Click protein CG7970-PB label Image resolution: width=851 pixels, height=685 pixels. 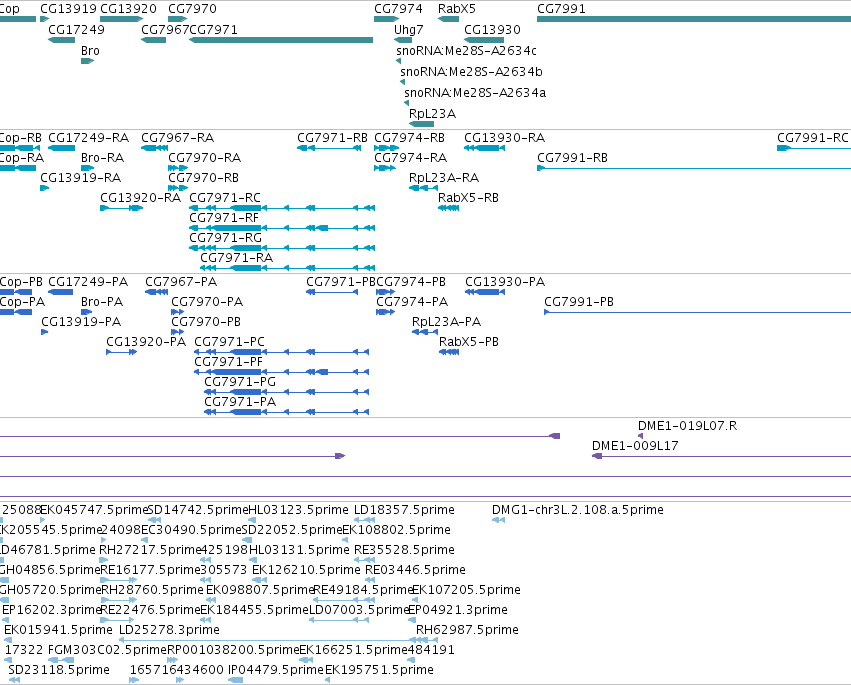[x=206, y=321]
